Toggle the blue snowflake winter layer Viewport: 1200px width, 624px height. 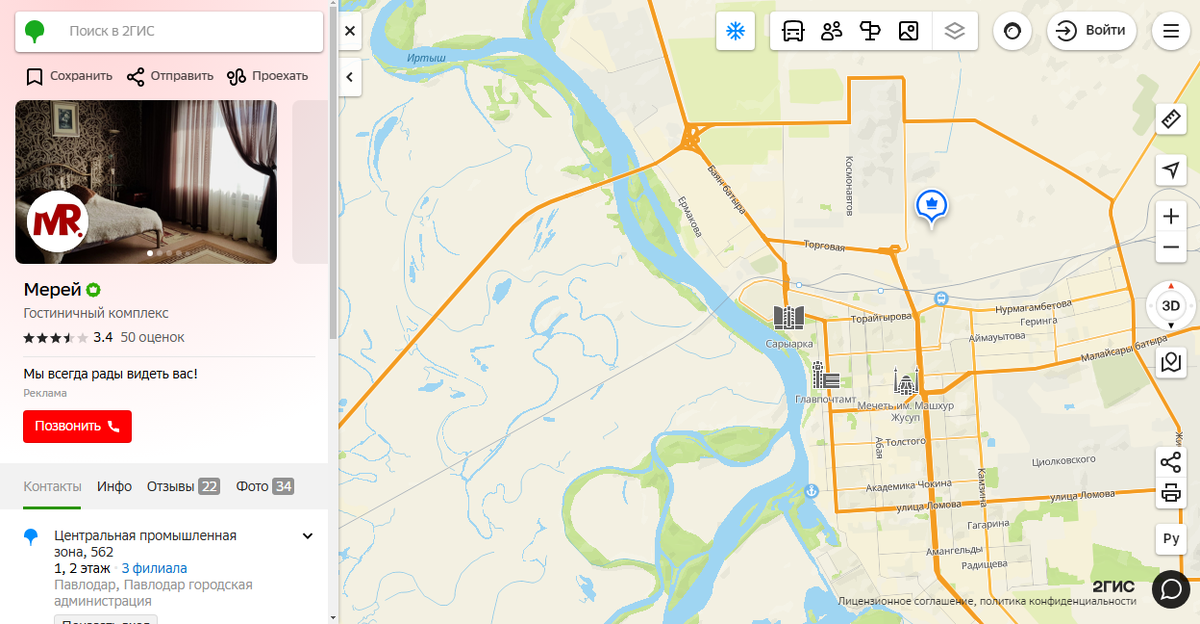tap(735, 31)
